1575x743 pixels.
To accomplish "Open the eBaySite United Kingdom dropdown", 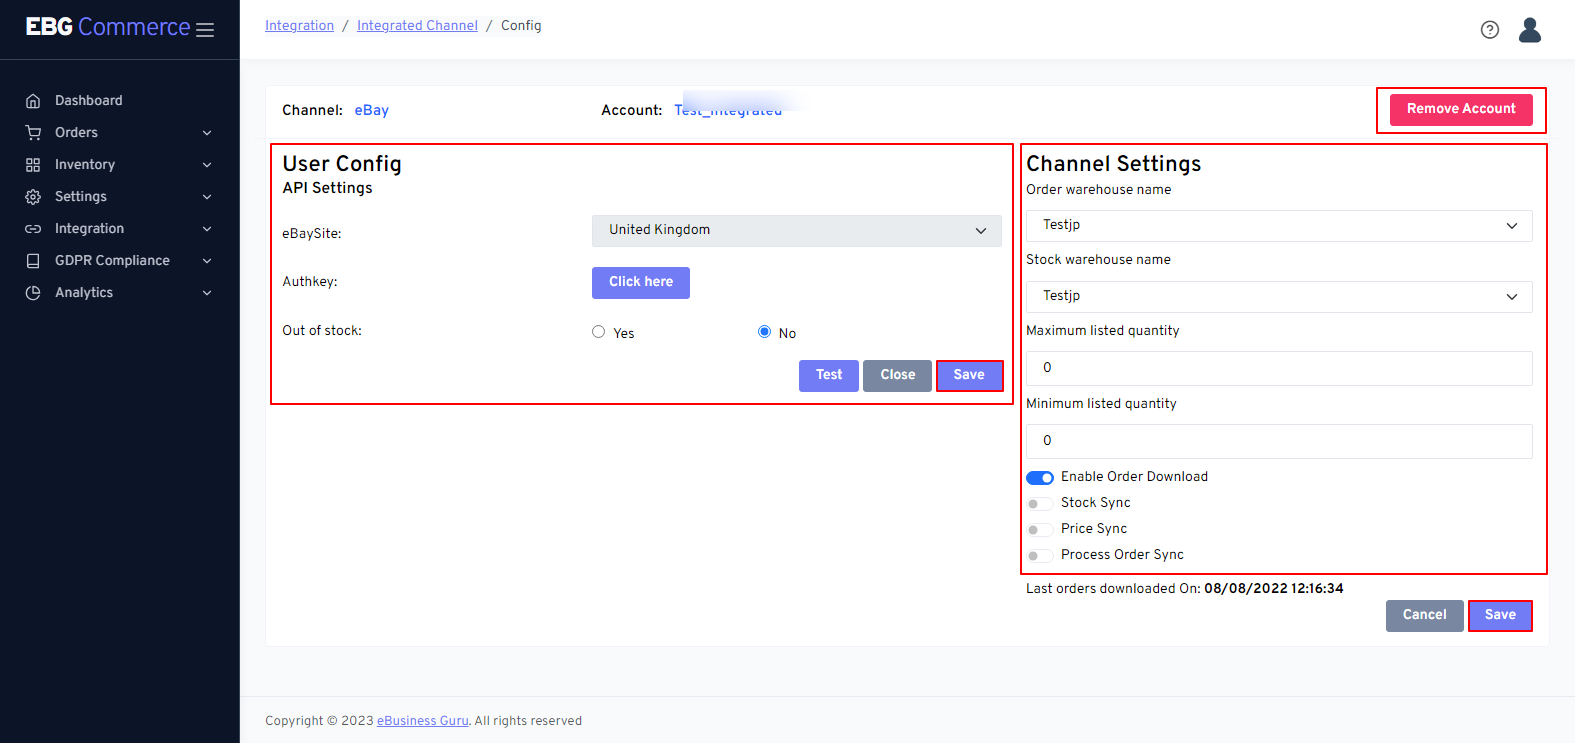I will point(796,231).
